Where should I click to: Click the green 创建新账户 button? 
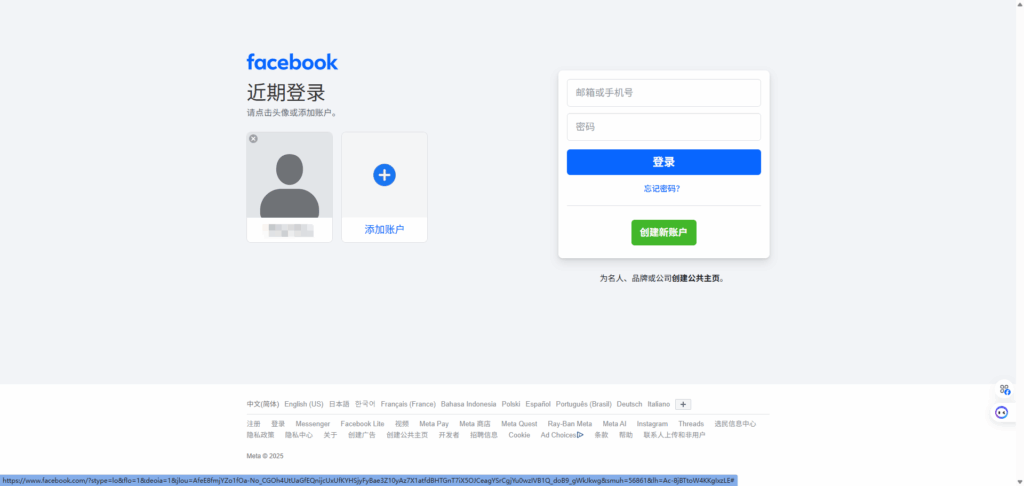point(664,233)
